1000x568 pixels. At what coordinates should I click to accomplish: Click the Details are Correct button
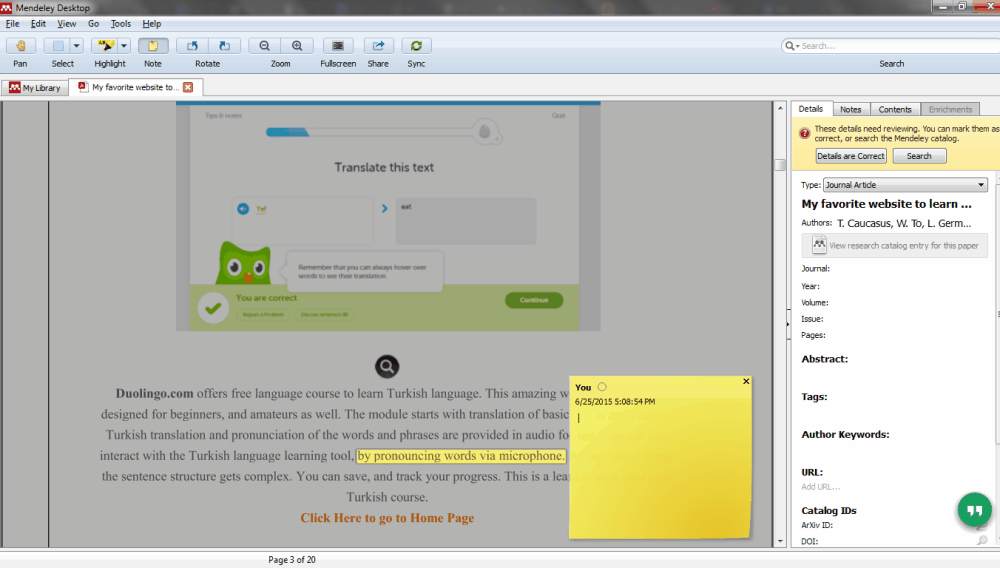(x=851, y=156)
